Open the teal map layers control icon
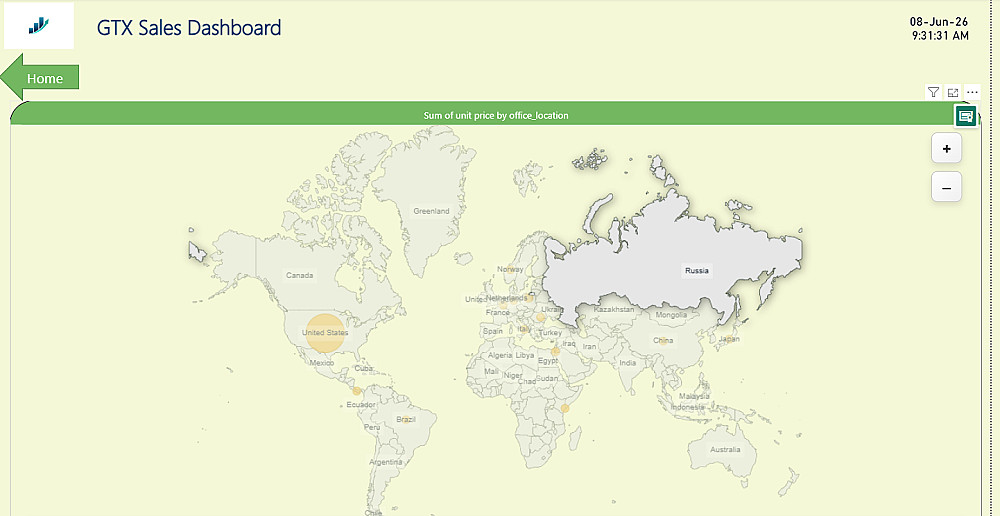This screenshot has height=516, width=1000. tap(966, 116)
